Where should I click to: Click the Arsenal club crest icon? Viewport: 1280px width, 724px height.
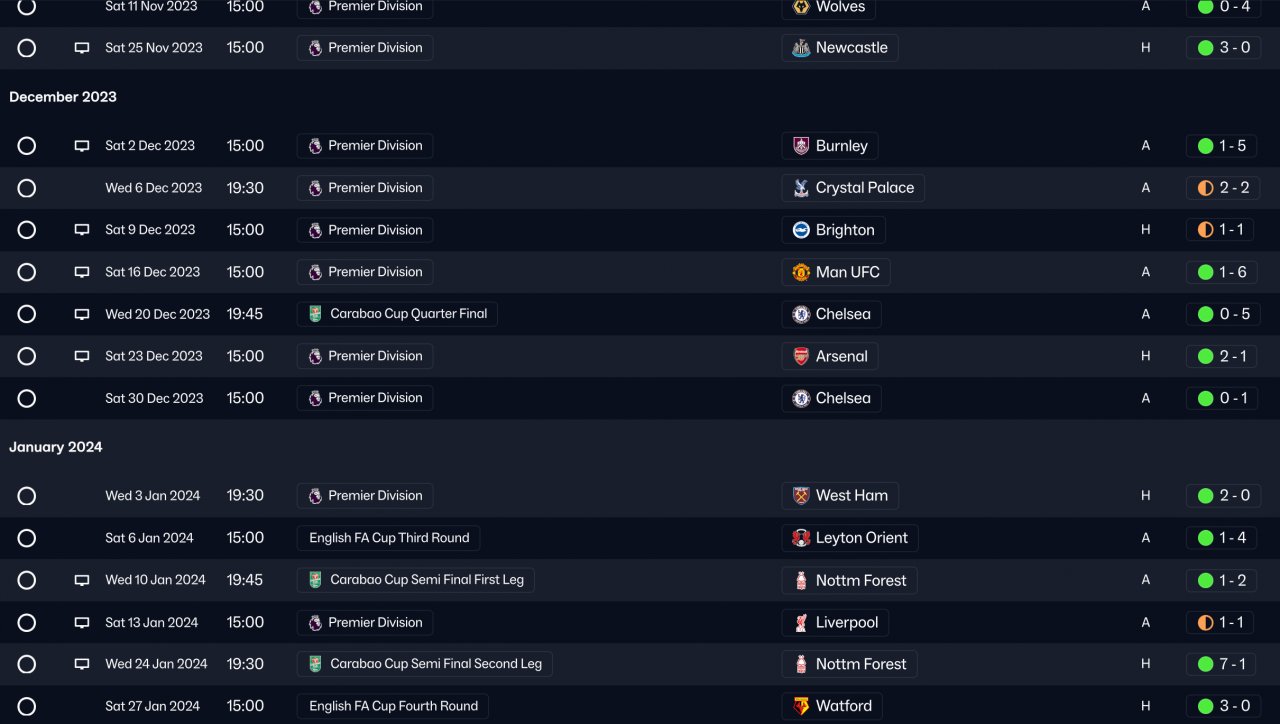click(x=801, y=356)
